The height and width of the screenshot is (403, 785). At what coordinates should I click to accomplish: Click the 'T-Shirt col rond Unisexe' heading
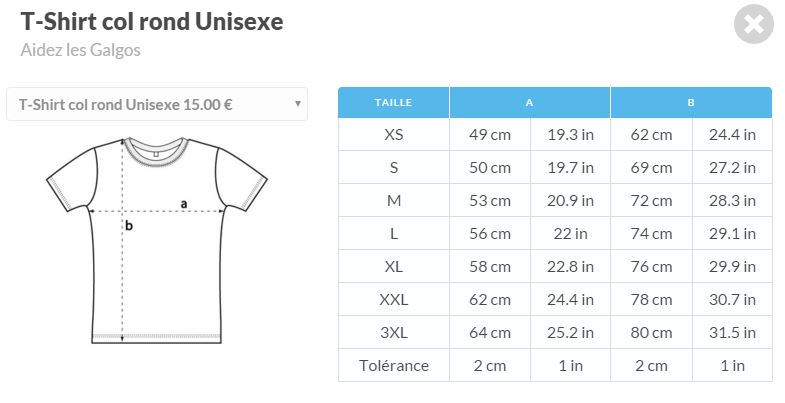(x=152, y=22)
